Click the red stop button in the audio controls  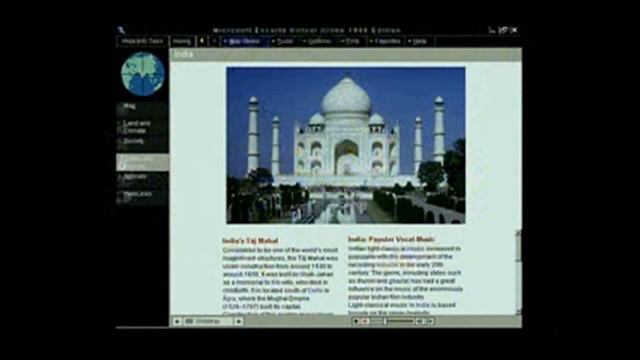pos(365,322)
